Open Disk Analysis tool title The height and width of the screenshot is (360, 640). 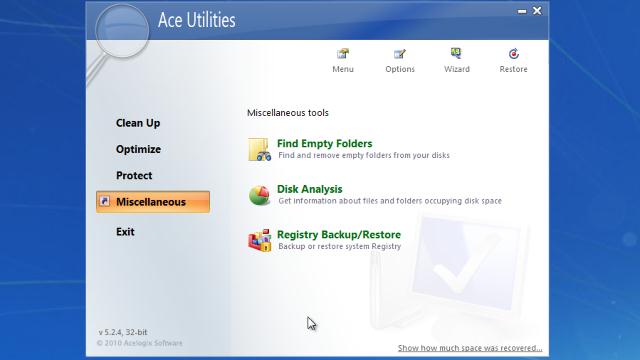(309, 189)
